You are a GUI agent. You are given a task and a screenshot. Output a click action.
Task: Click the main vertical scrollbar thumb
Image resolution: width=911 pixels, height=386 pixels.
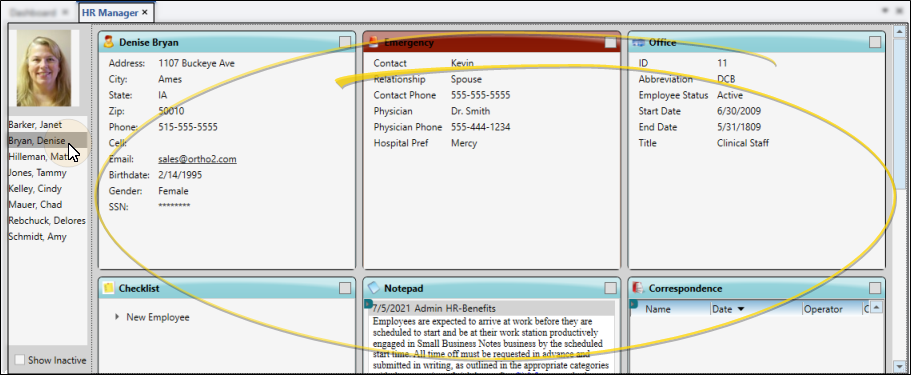pos(899,113)
